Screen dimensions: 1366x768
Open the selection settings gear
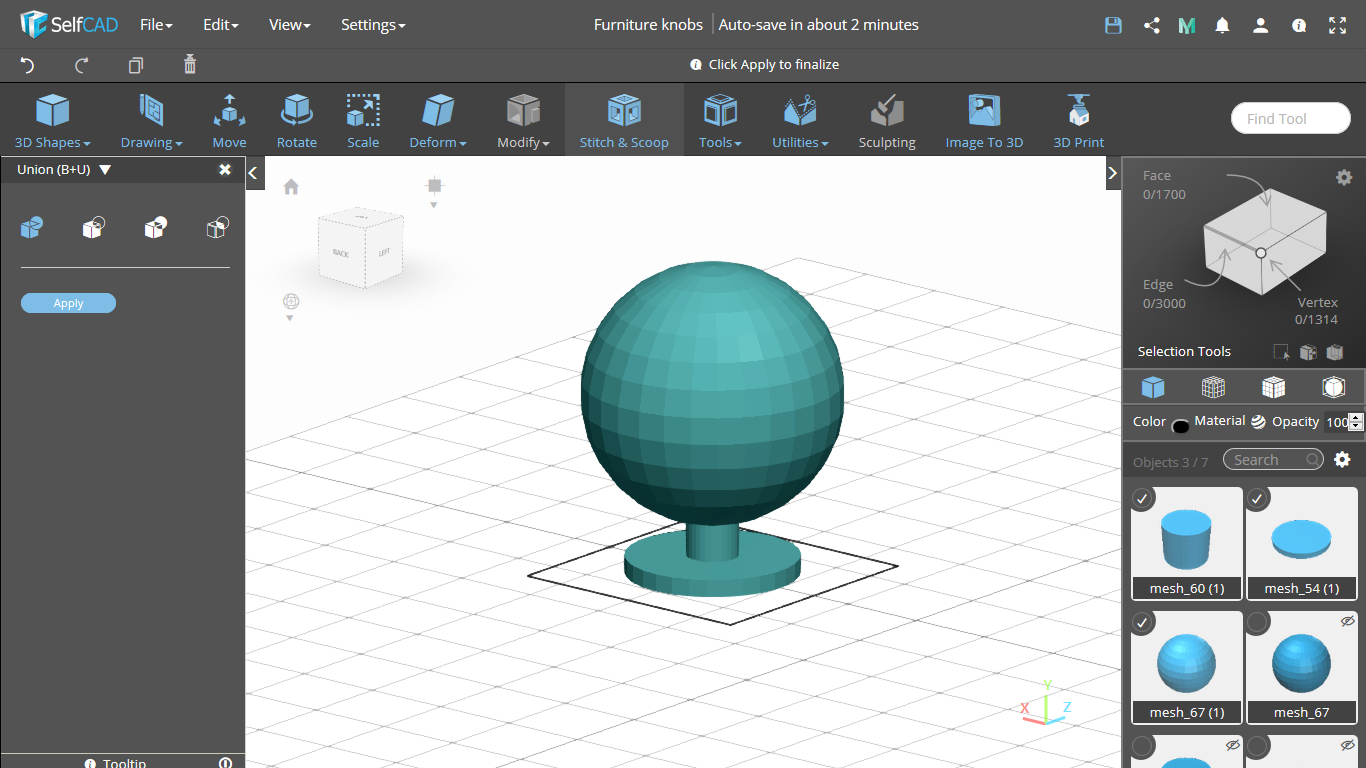(1344, 177)
